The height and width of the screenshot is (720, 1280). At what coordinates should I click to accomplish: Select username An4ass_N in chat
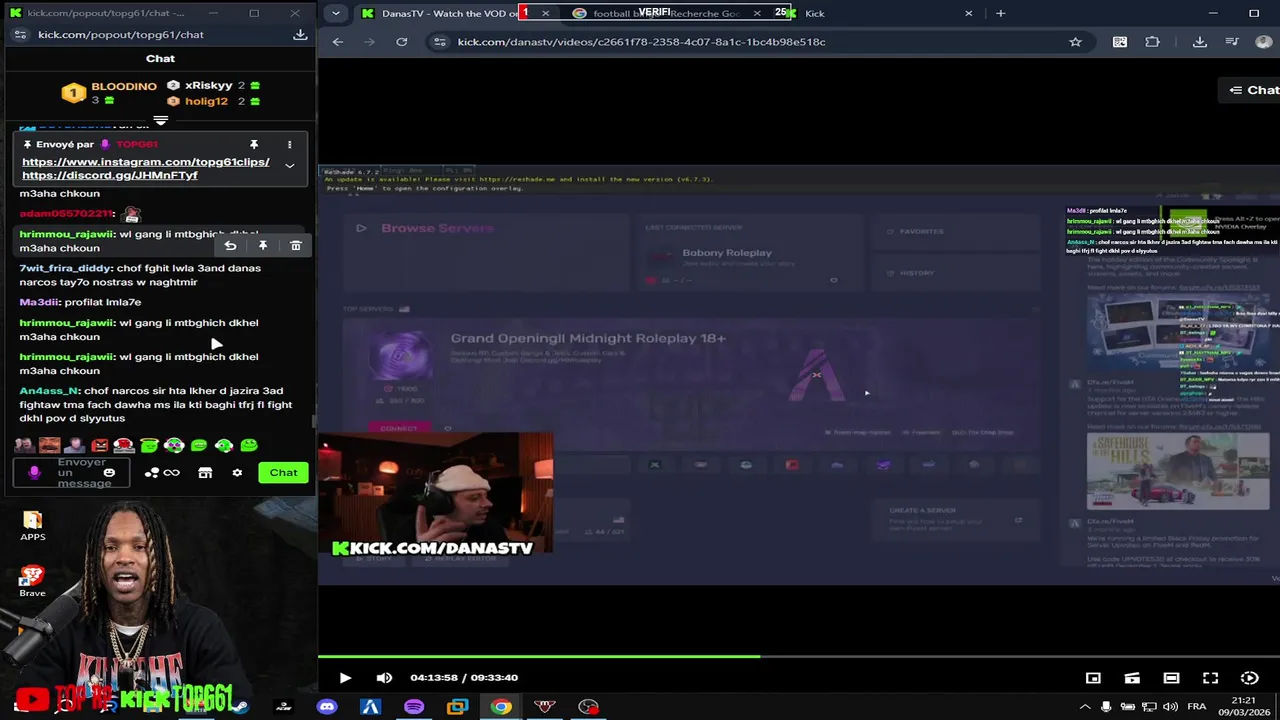(50, 391)
